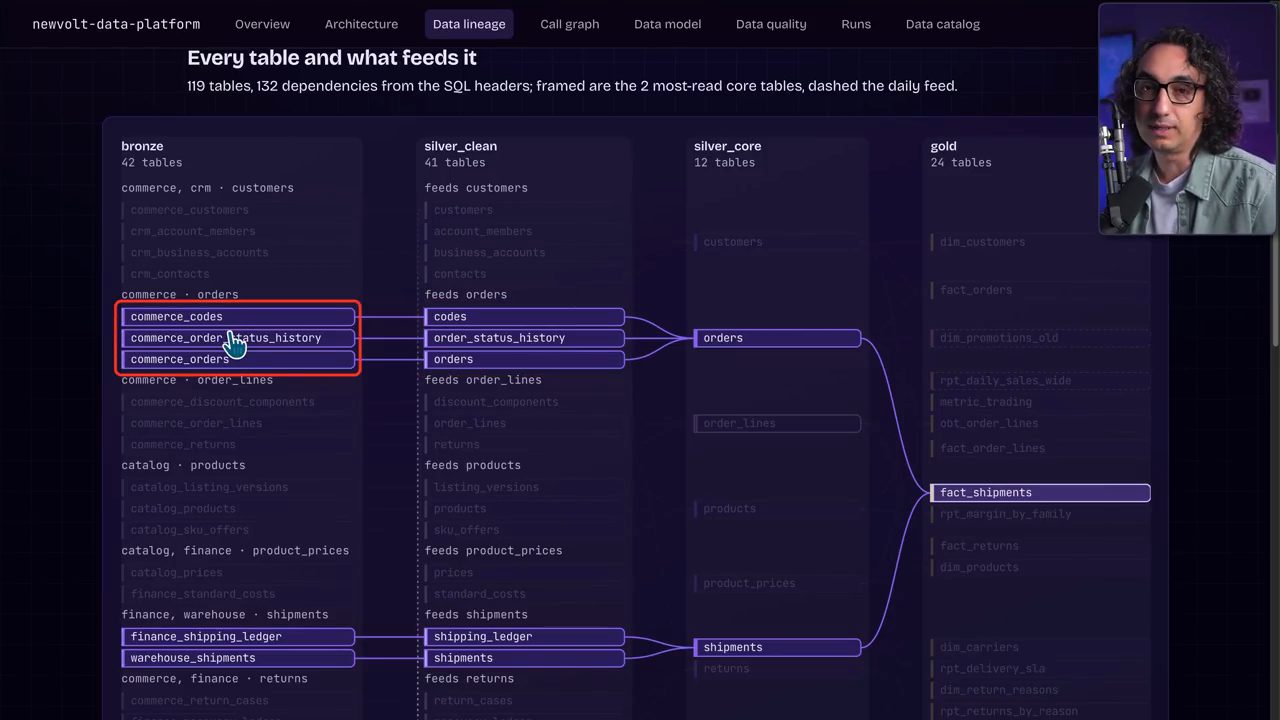The image size is (1280, 720).
Task: Click the silver_clean orders node
Action: pos(525,359)
